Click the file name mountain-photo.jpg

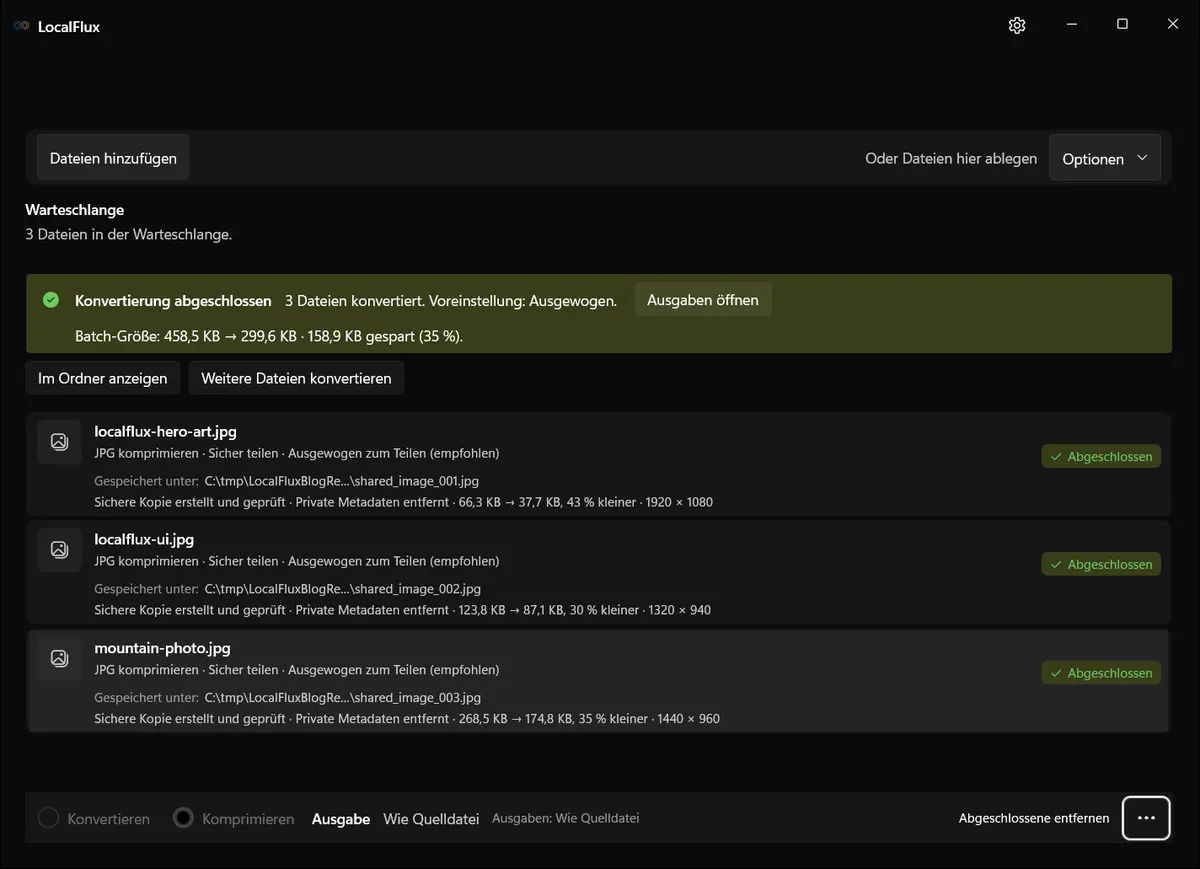pyautogui.click(x=162, y=648)
